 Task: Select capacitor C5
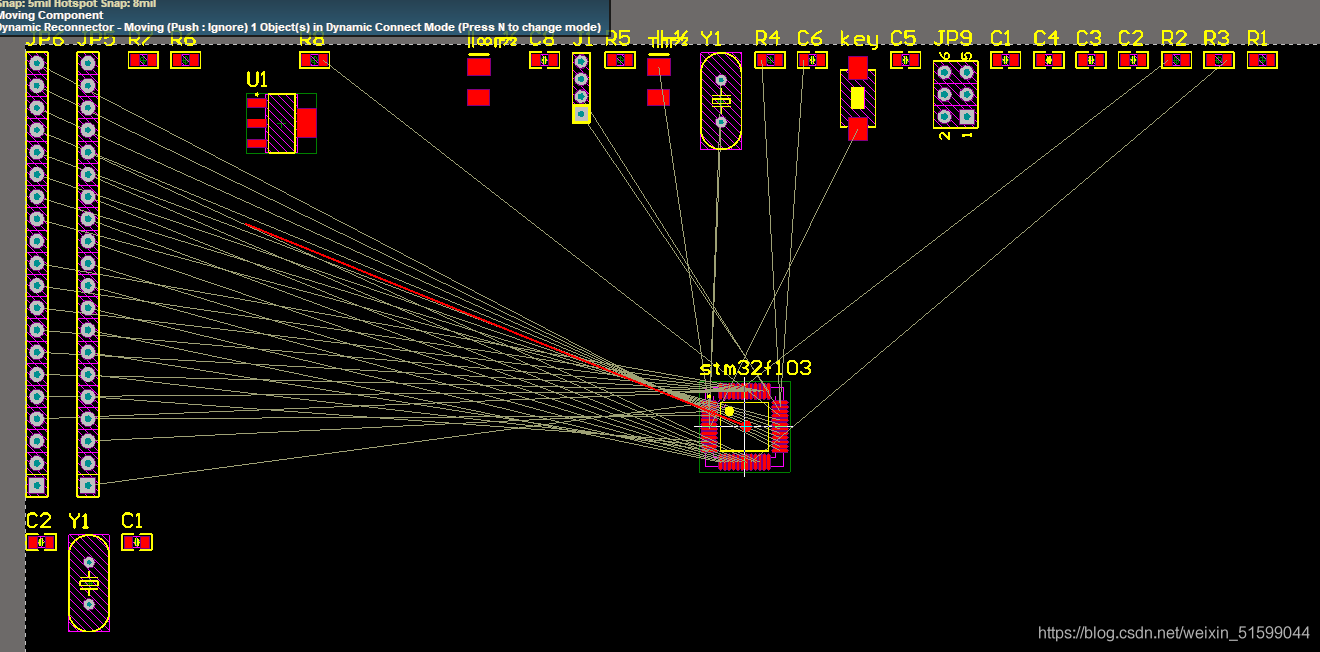click(x=905, y=60)
